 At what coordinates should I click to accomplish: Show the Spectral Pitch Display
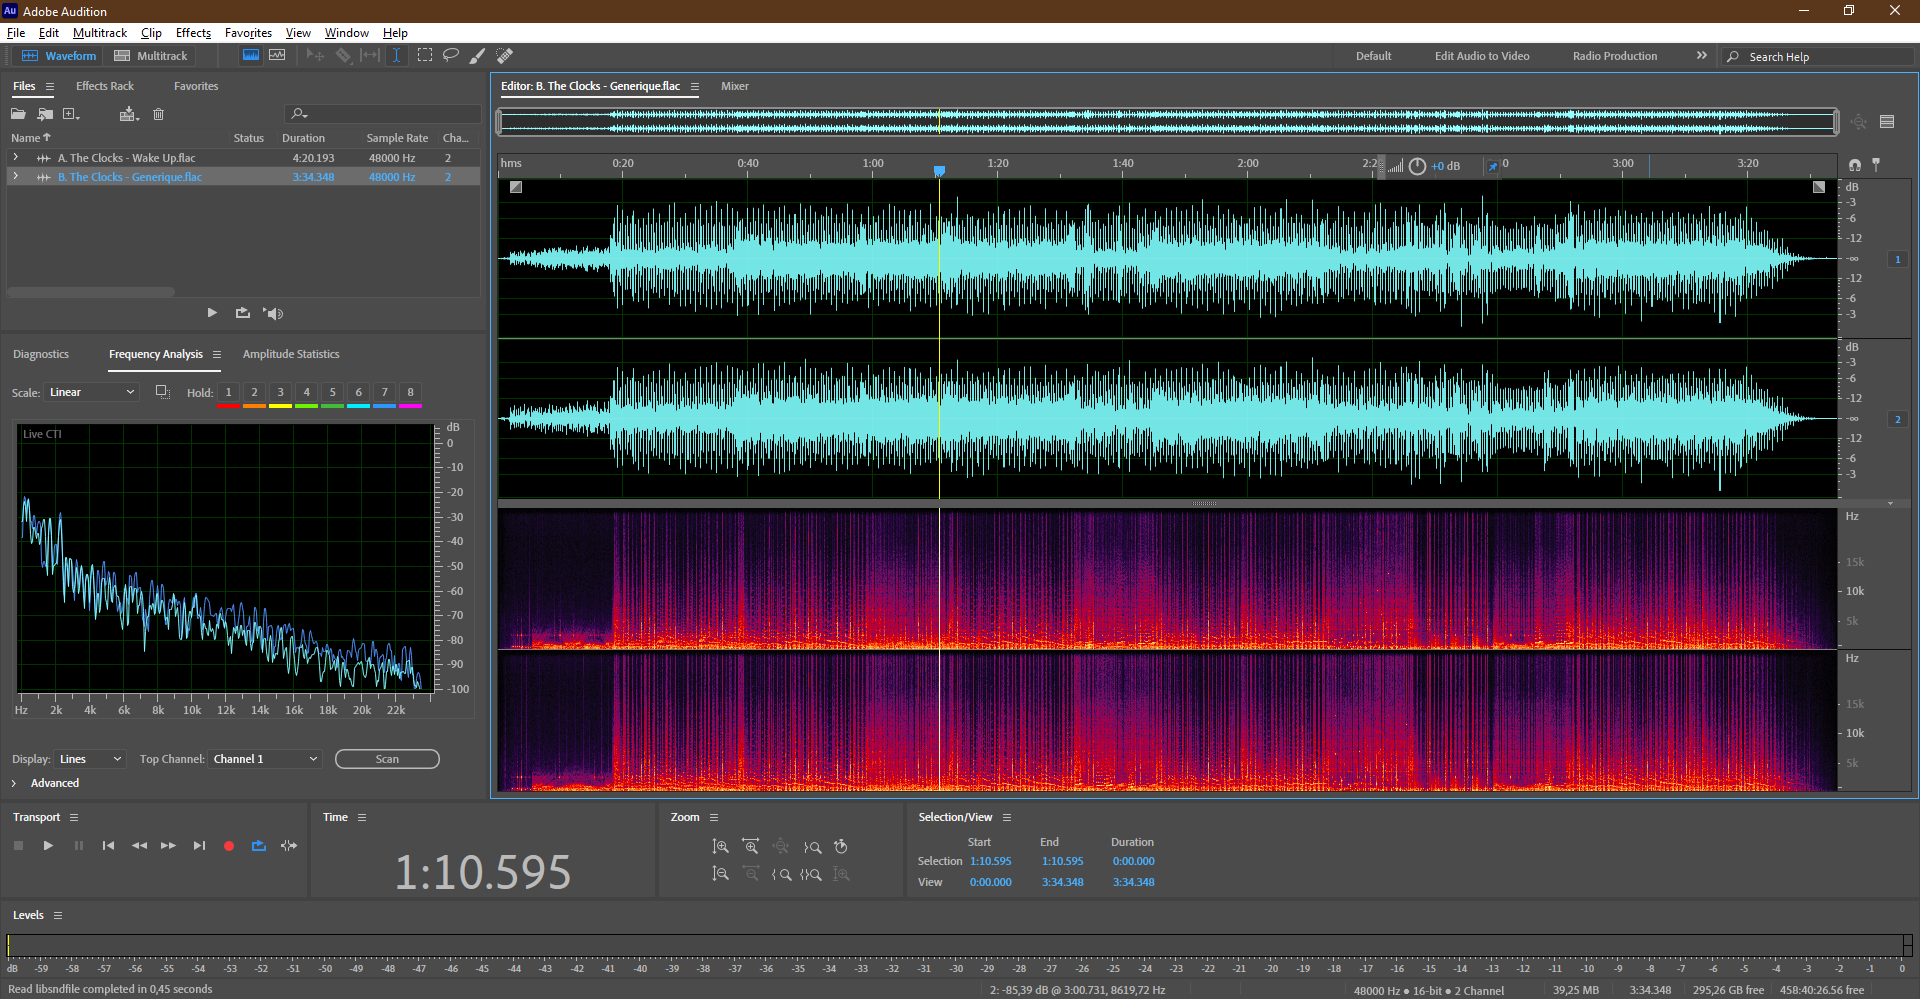click(277, 56)
